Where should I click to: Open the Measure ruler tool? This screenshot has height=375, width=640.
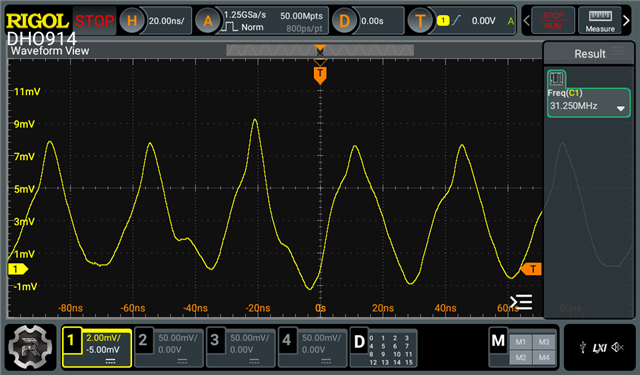pyautogui.click(x=600, y=20)
